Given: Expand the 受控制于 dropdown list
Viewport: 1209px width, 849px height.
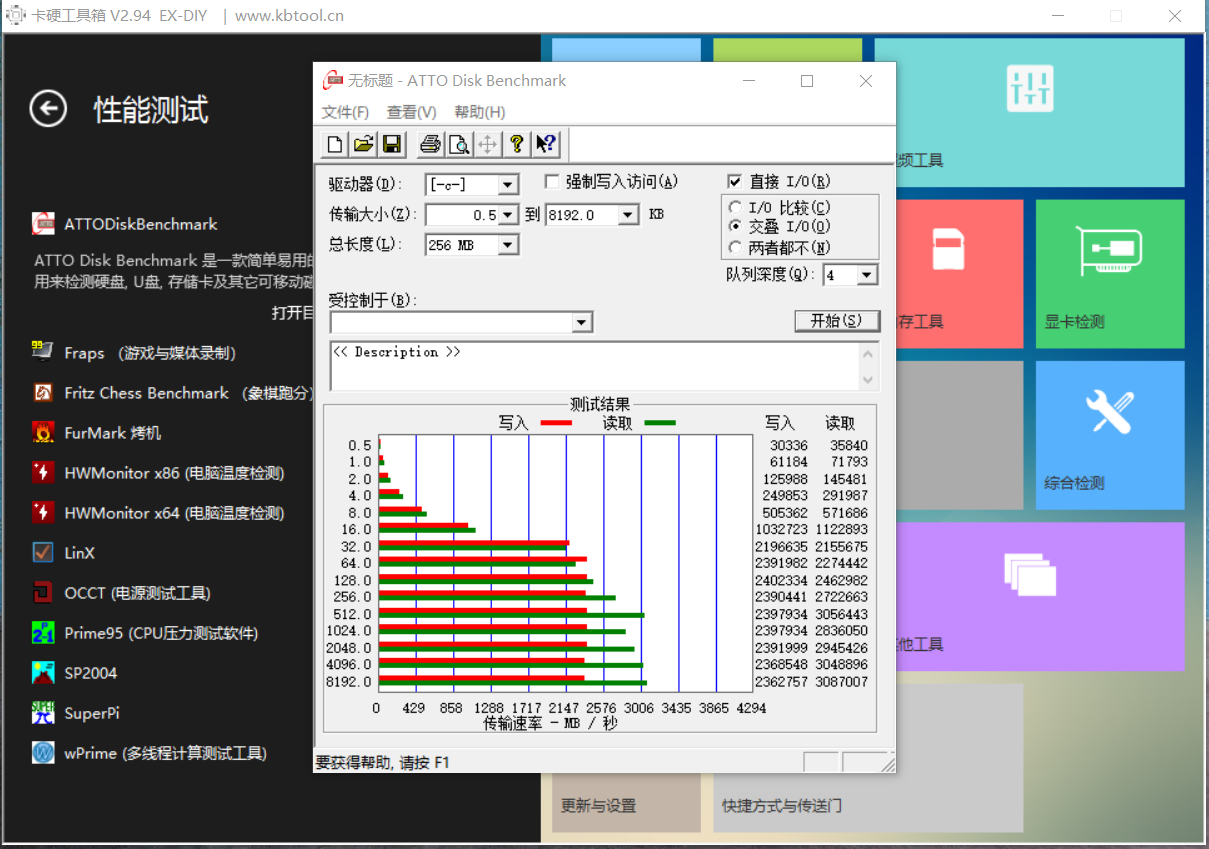Looking at the screenshot, I should (x=582, y=322).
